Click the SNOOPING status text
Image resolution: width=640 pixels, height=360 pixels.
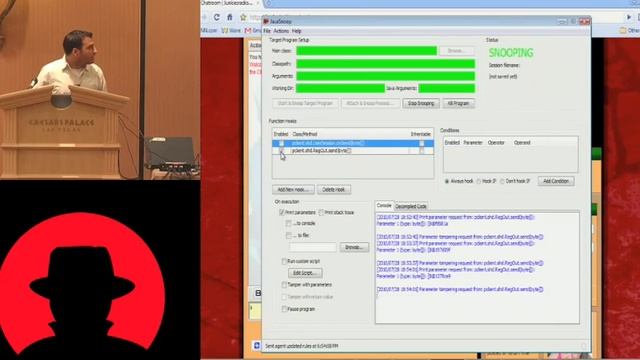[x=511, y=53]
